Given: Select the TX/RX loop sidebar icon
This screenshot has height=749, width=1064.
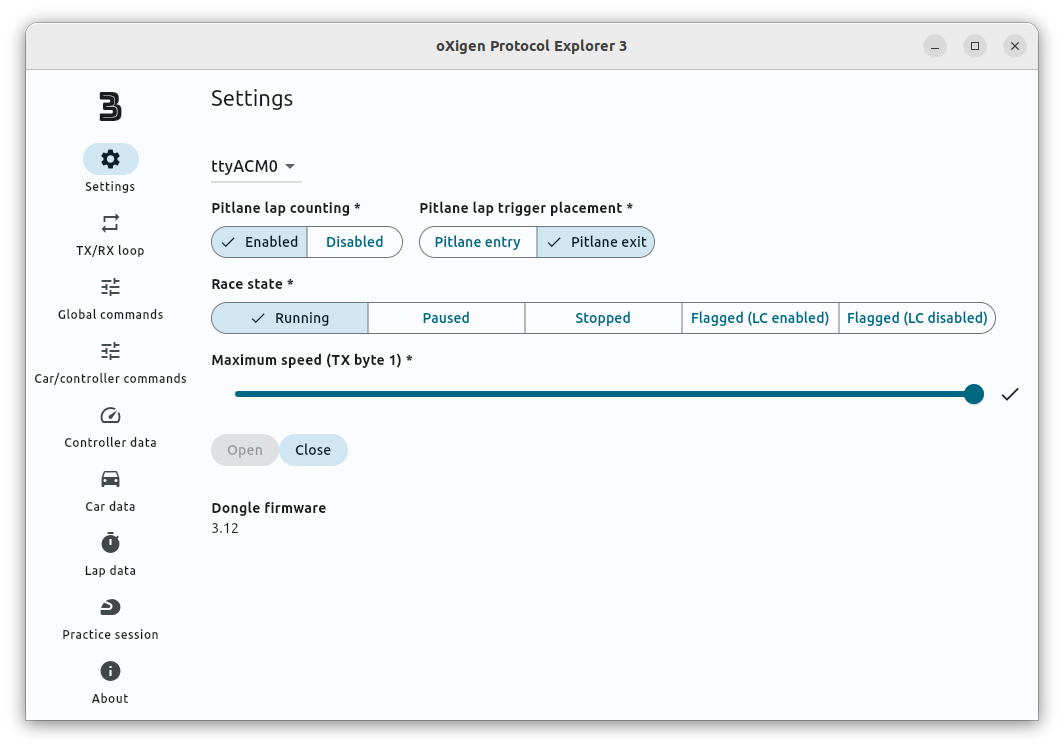Looking at the screenshot, I should tap(110, 222).
